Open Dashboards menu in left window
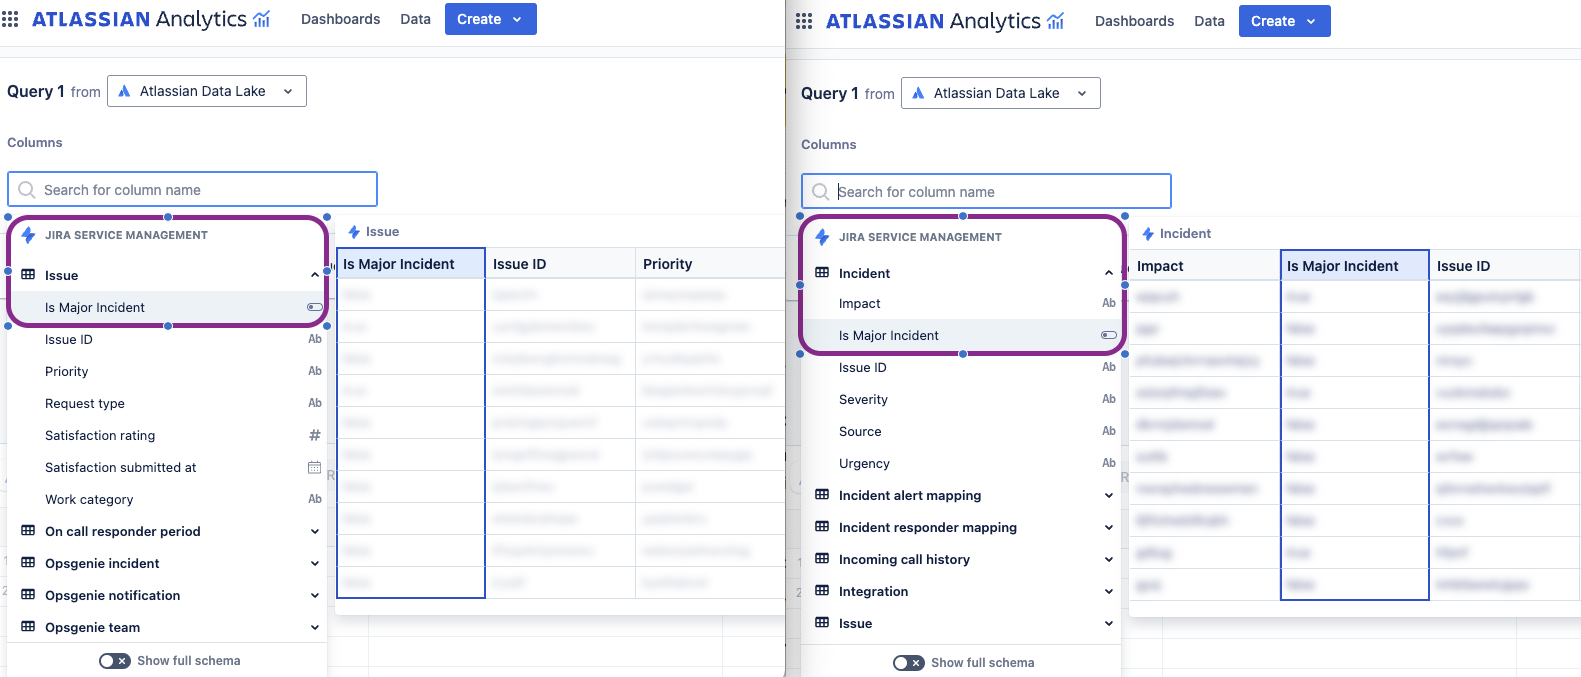Image resolution: width=1581 pixels, height=677 pixels. click(341, 19)
